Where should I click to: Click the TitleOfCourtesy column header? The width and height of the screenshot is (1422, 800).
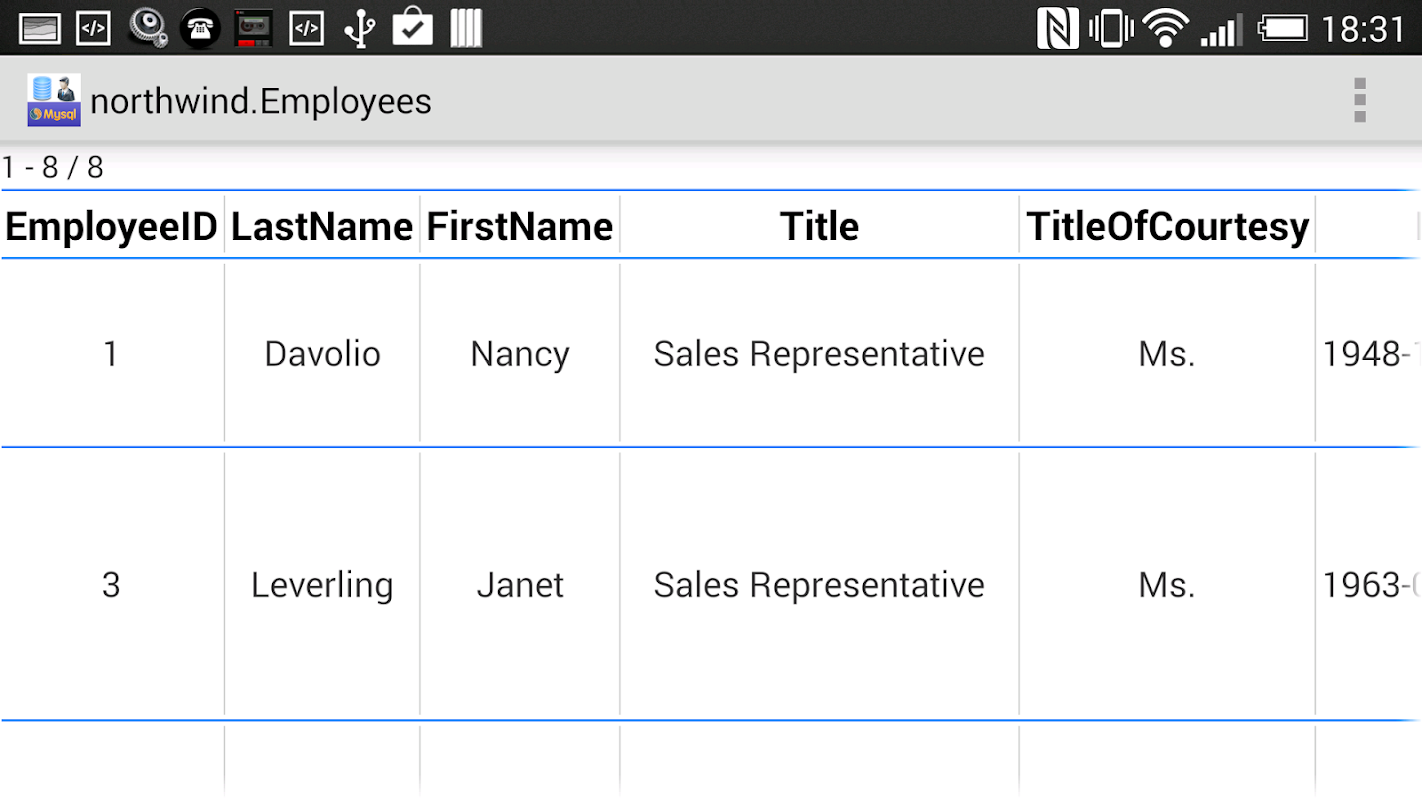click(1167, 227)
